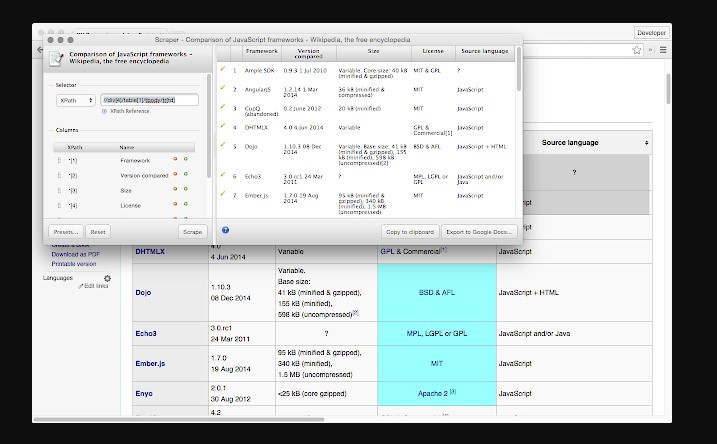Click the checkmark on the Echo3 result row
717x444 pixels.
[223, 175]
